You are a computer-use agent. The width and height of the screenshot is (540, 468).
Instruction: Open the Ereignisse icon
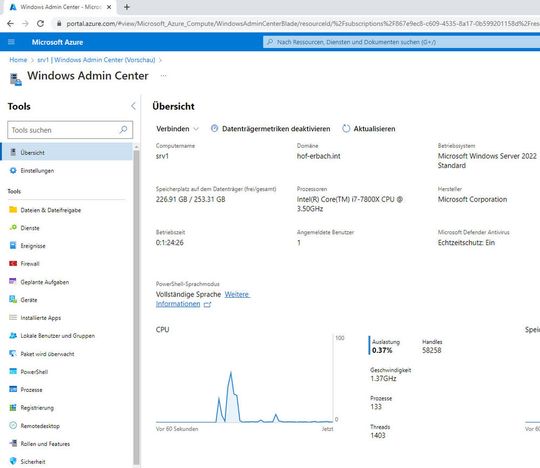pyautogui.click(x=13, y=246)
